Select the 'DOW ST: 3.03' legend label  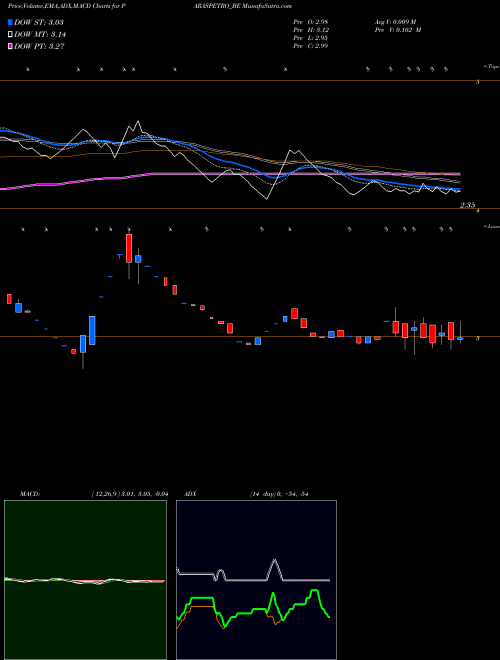point(39,22)
